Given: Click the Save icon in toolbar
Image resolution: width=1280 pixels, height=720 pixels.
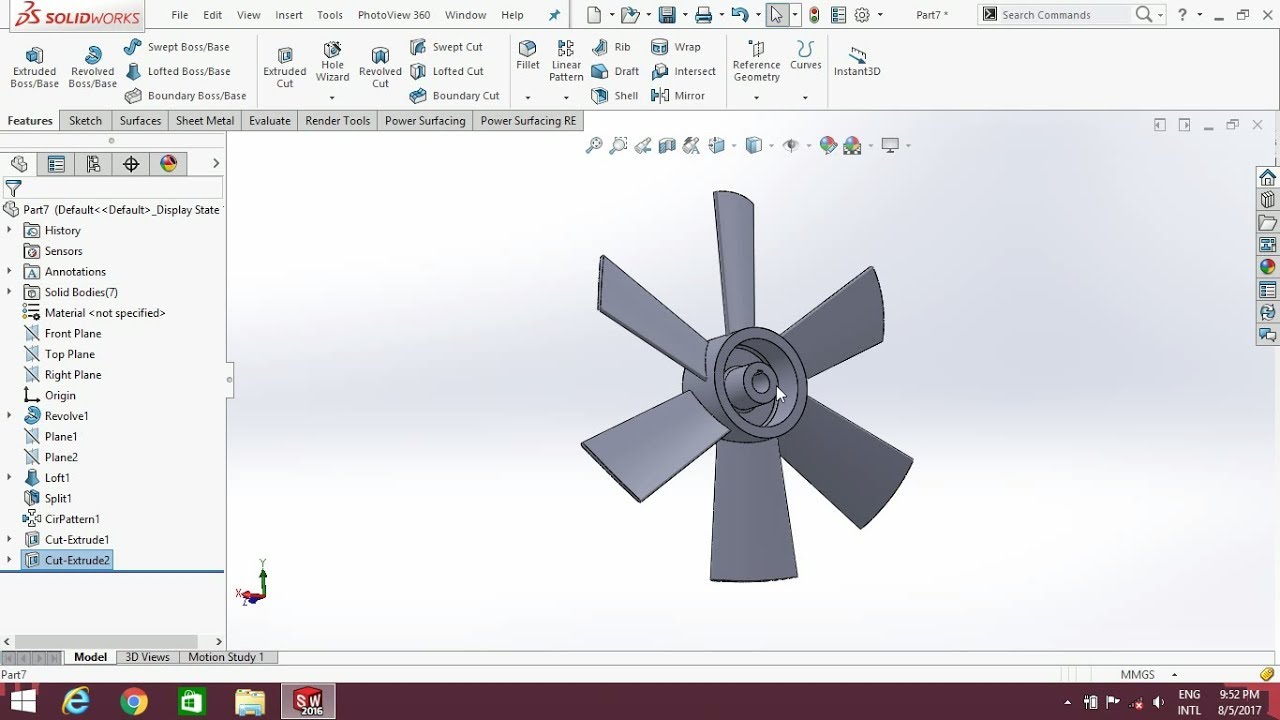Looking at the screenshot, I should (667, 15).
